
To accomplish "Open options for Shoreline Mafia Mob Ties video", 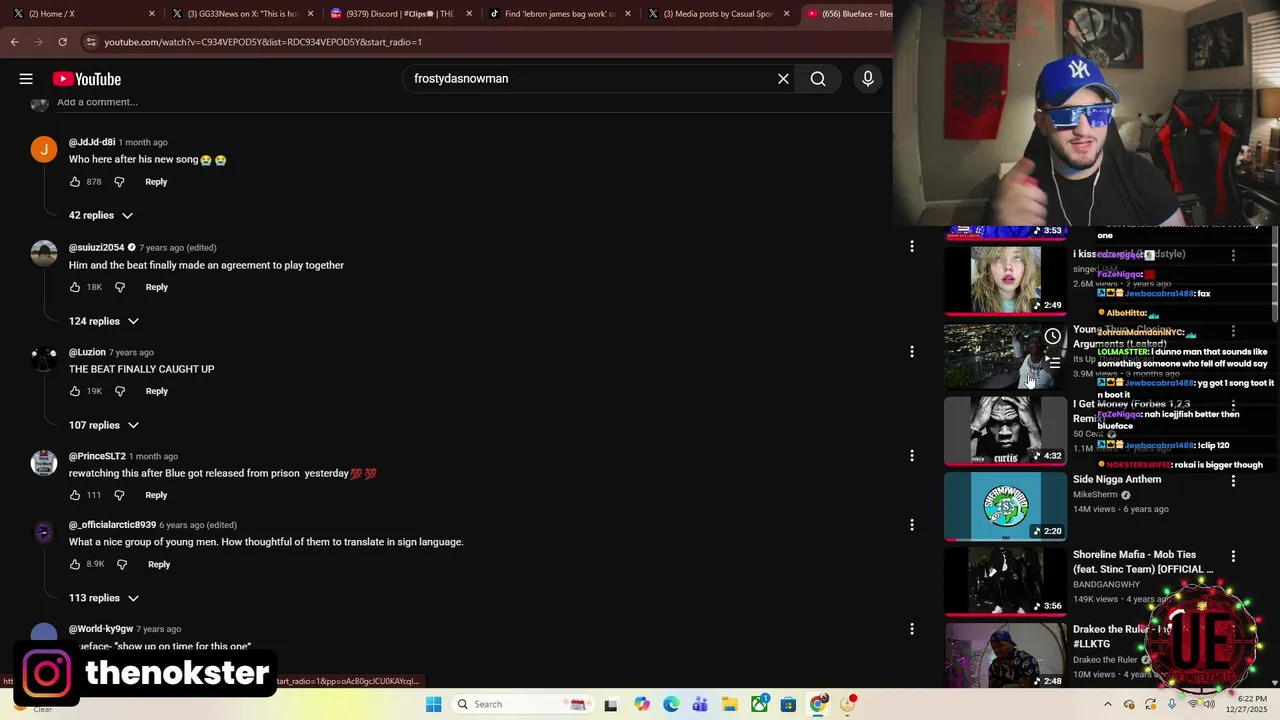I will [x=1233, y=556].
